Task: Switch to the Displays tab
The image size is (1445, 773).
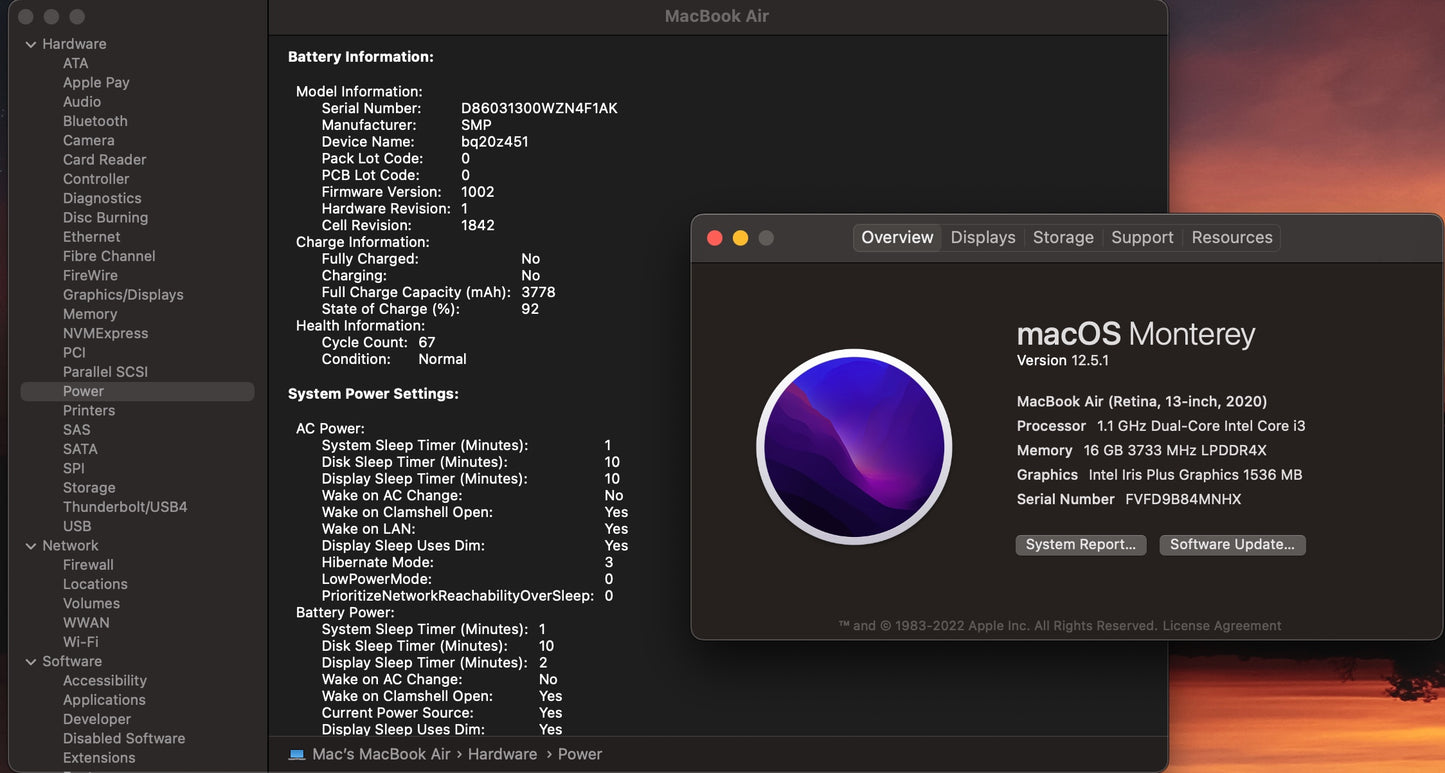Action: pos(982,237)
